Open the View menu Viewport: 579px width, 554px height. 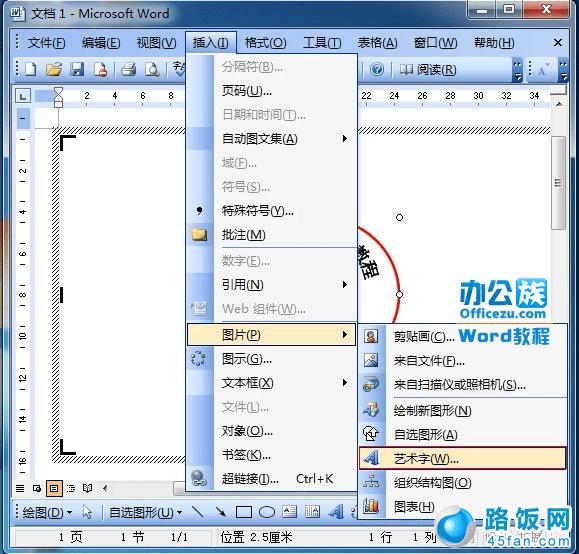click(x=156, y=43)
